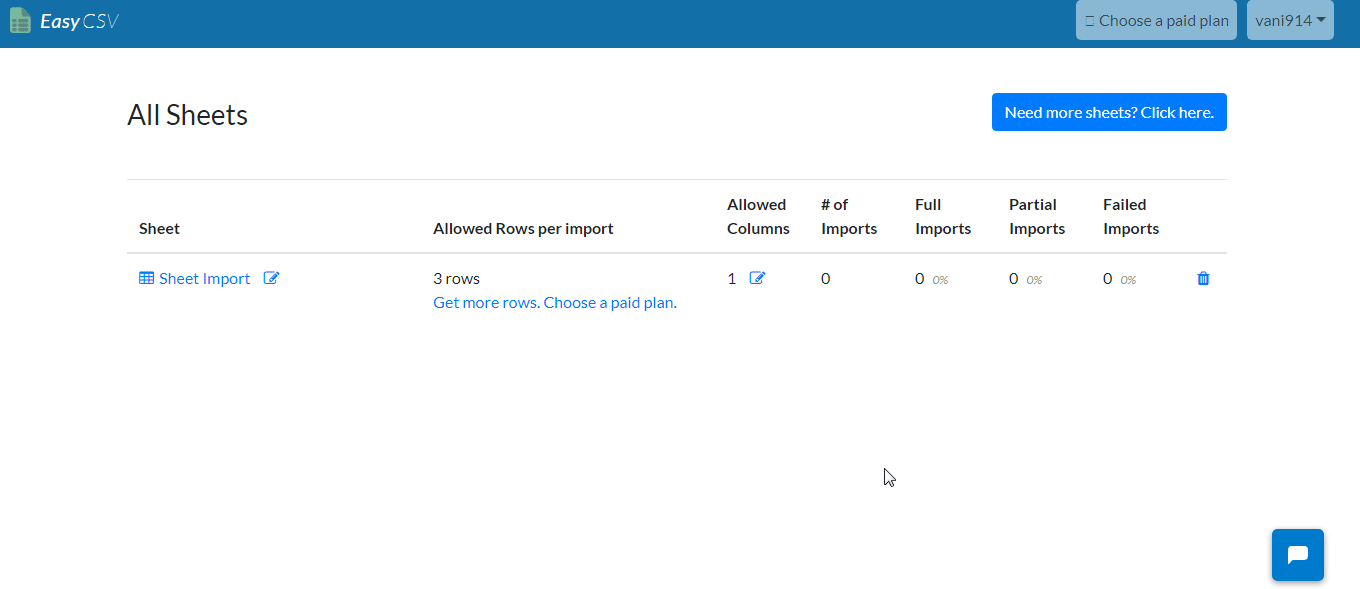Click the Sheet column header
1360x589 pixels.
click(x=159, y=228)
